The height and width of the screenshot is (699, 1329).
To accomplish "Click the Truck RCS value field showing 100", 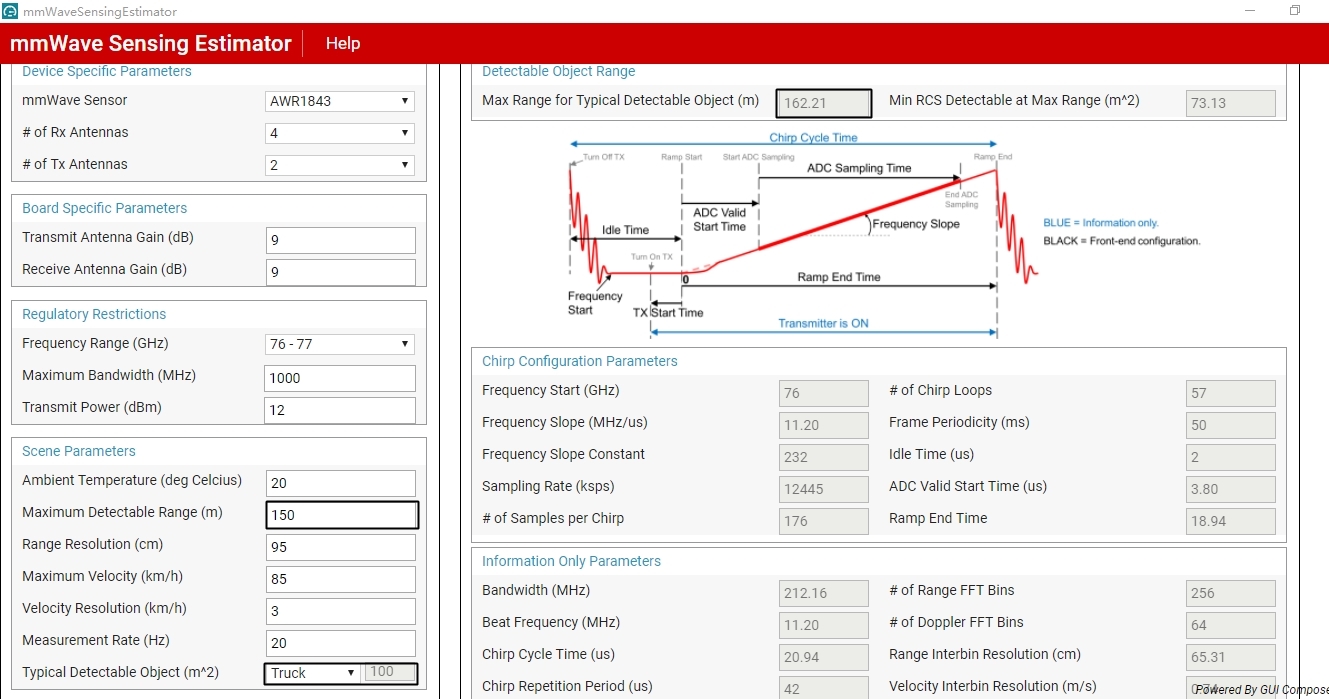I will click(391, 672).
